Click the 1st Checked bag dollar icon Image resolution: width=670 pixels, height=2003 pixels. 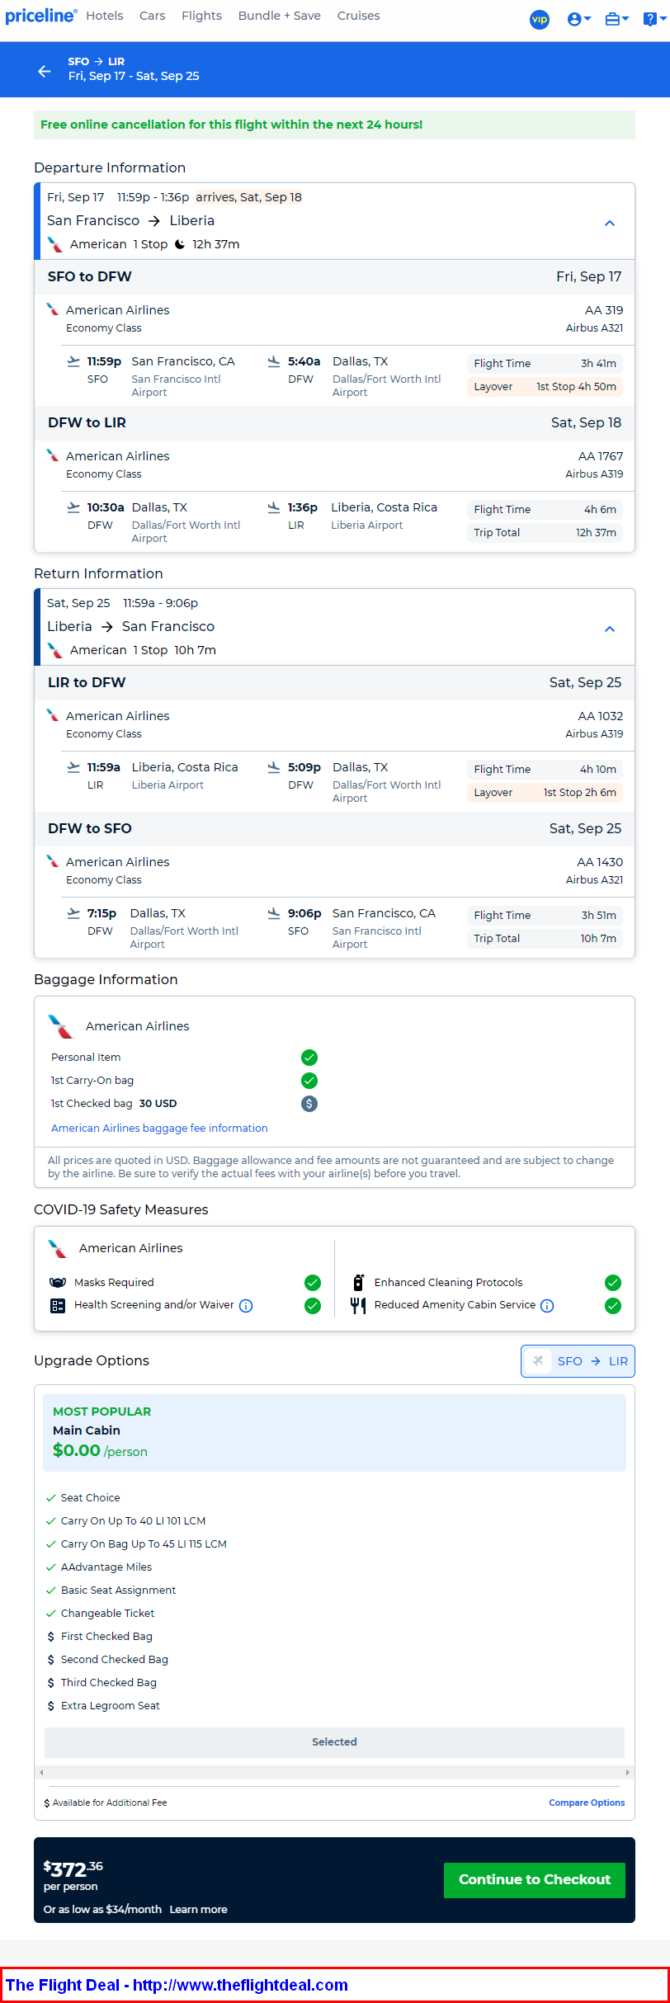[x=309, y=1103]
